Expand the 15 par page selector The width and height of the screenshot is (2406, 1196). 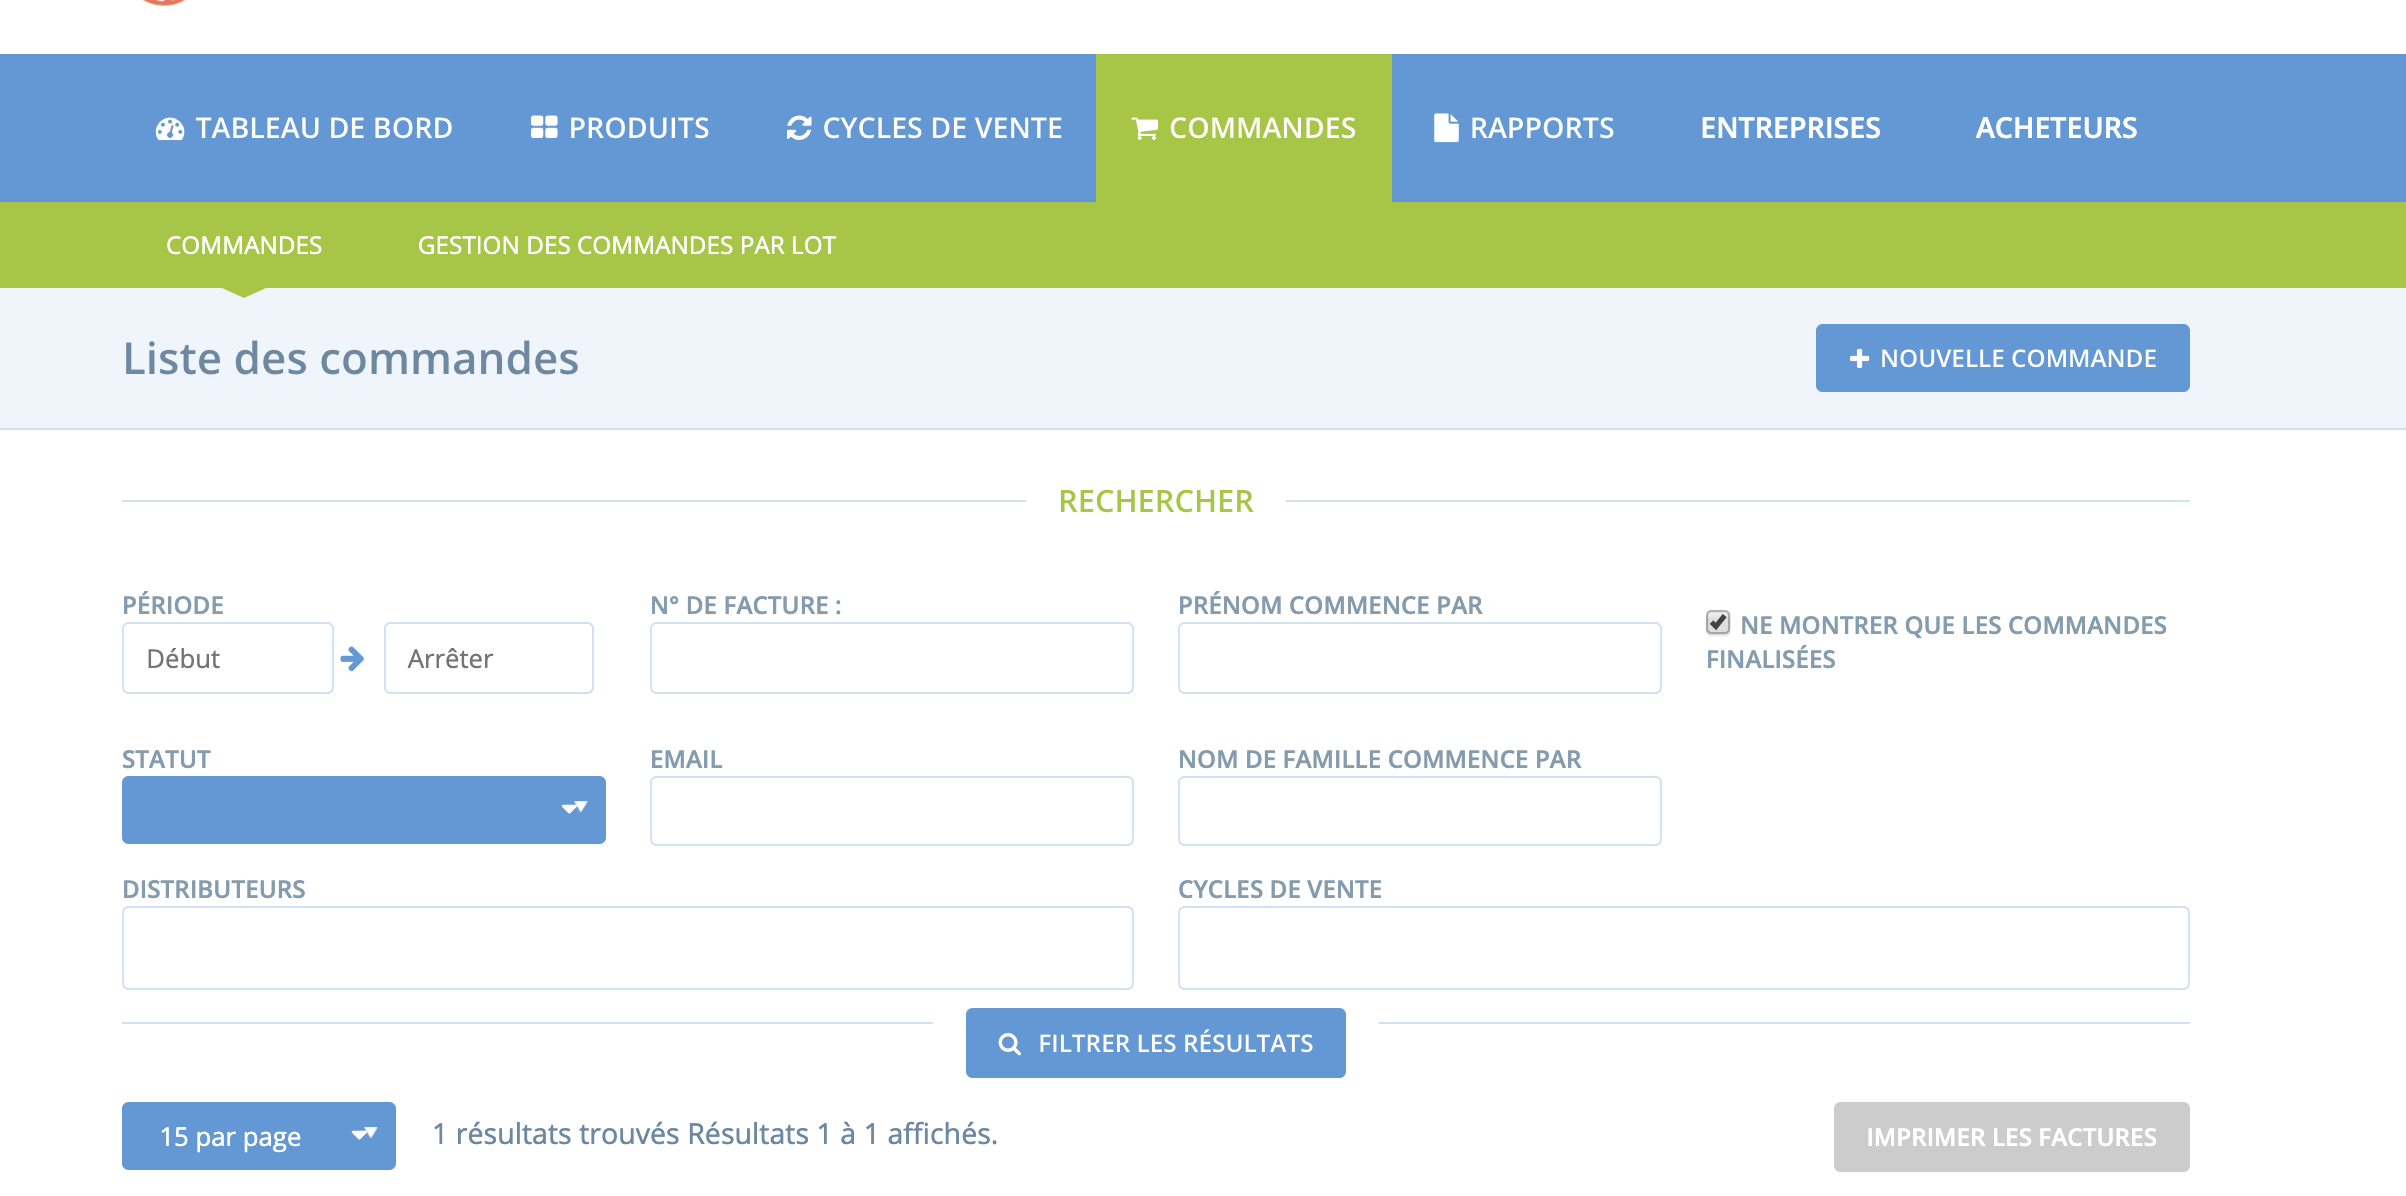click(259, 1136)
